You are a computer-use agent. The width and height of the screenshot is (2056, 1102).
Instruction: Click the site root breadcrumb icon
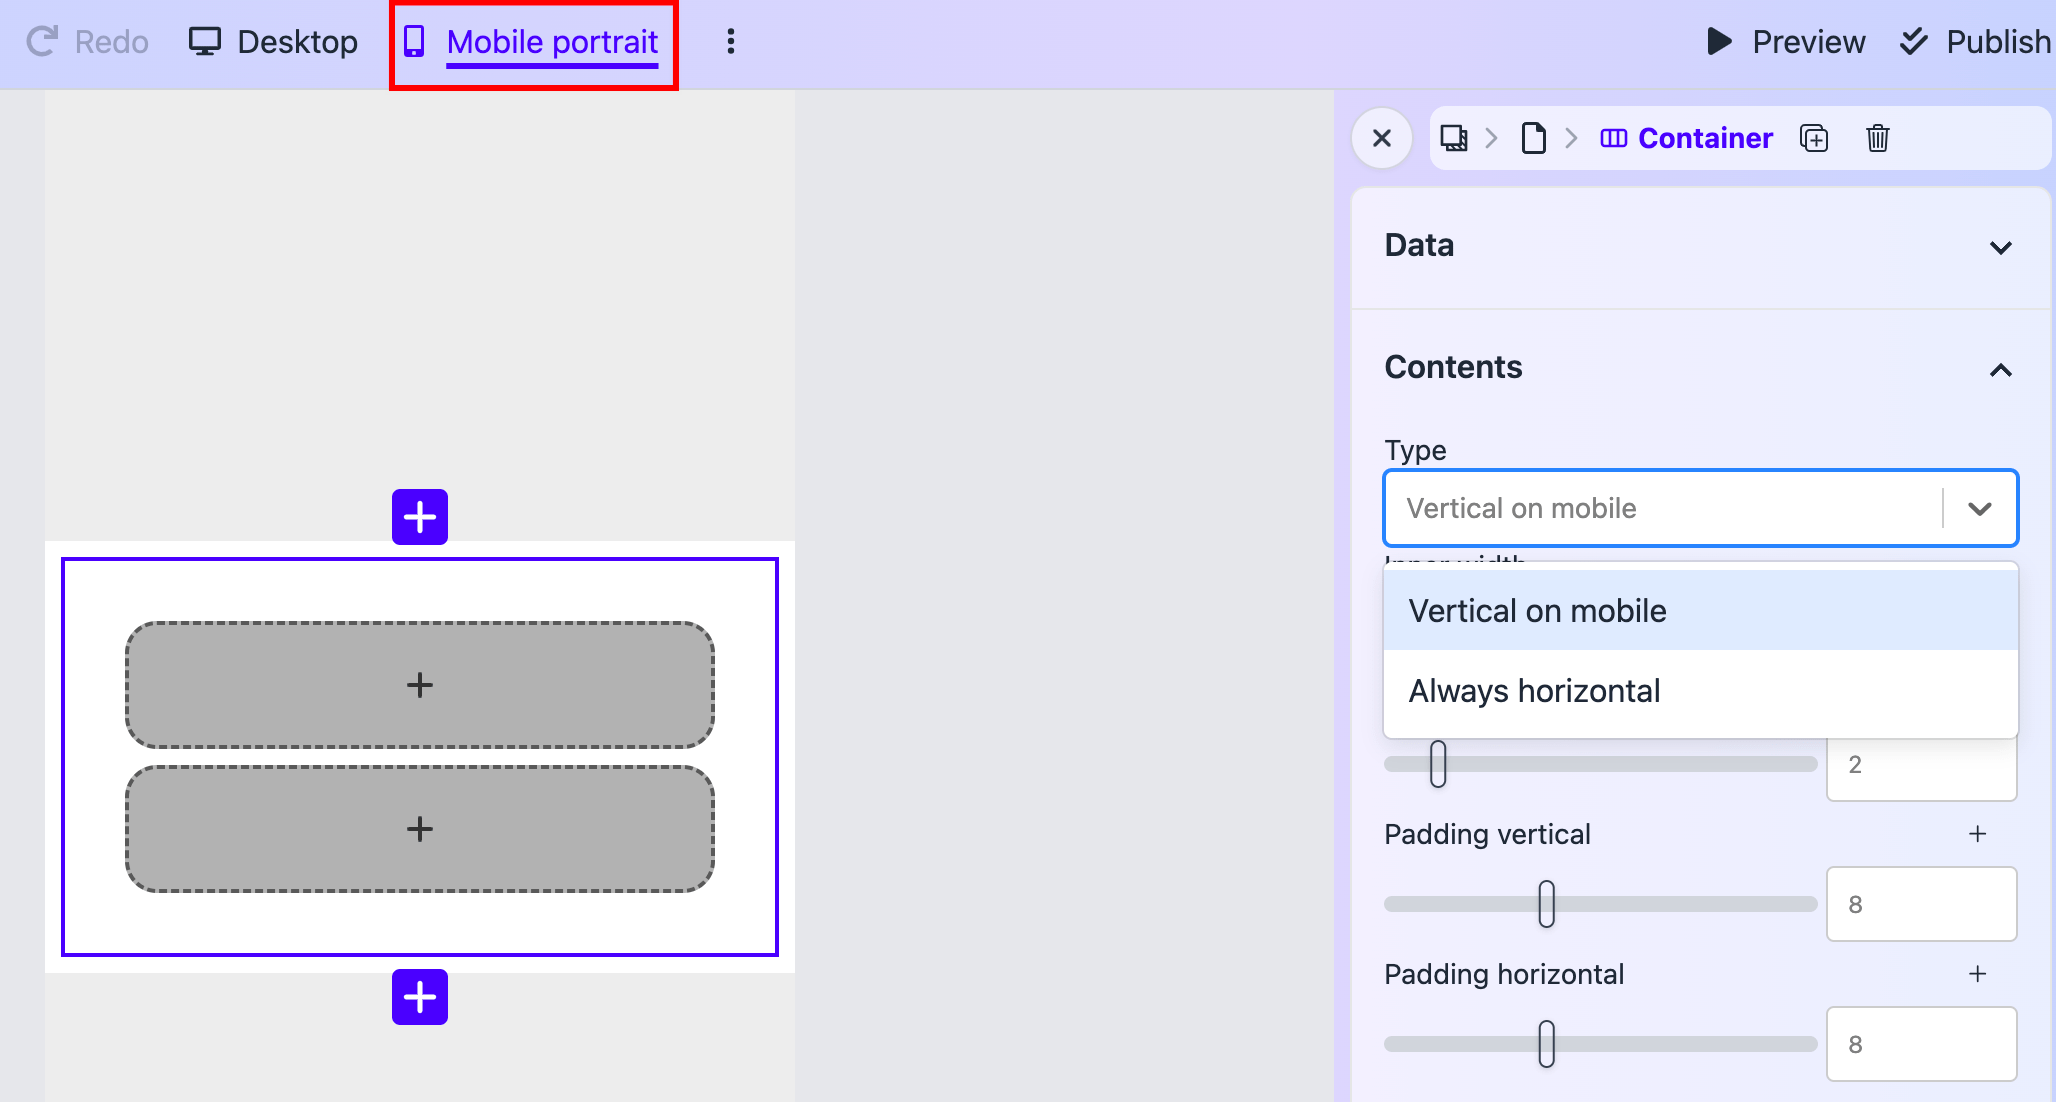tap(1454, 138)
